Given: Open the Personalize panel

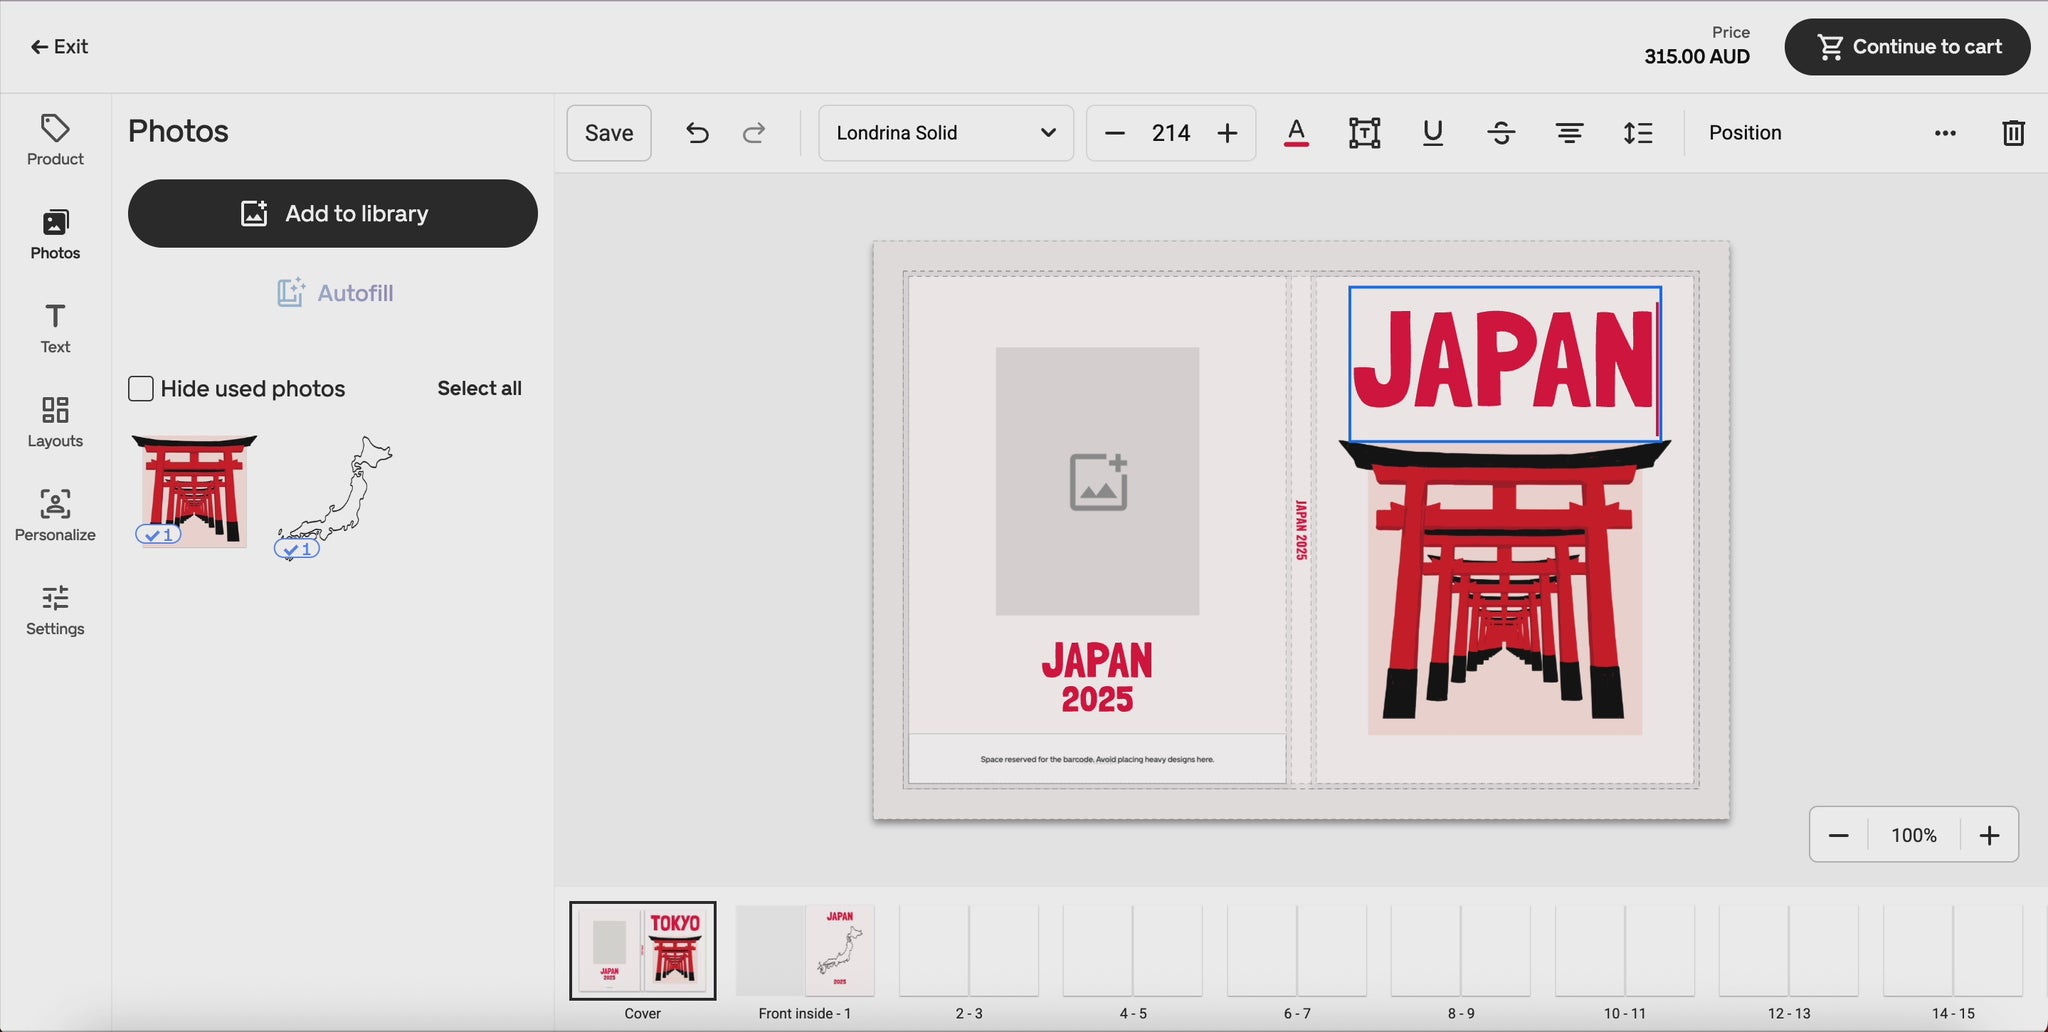Looking at the screenshot, I should click(55, 515).
